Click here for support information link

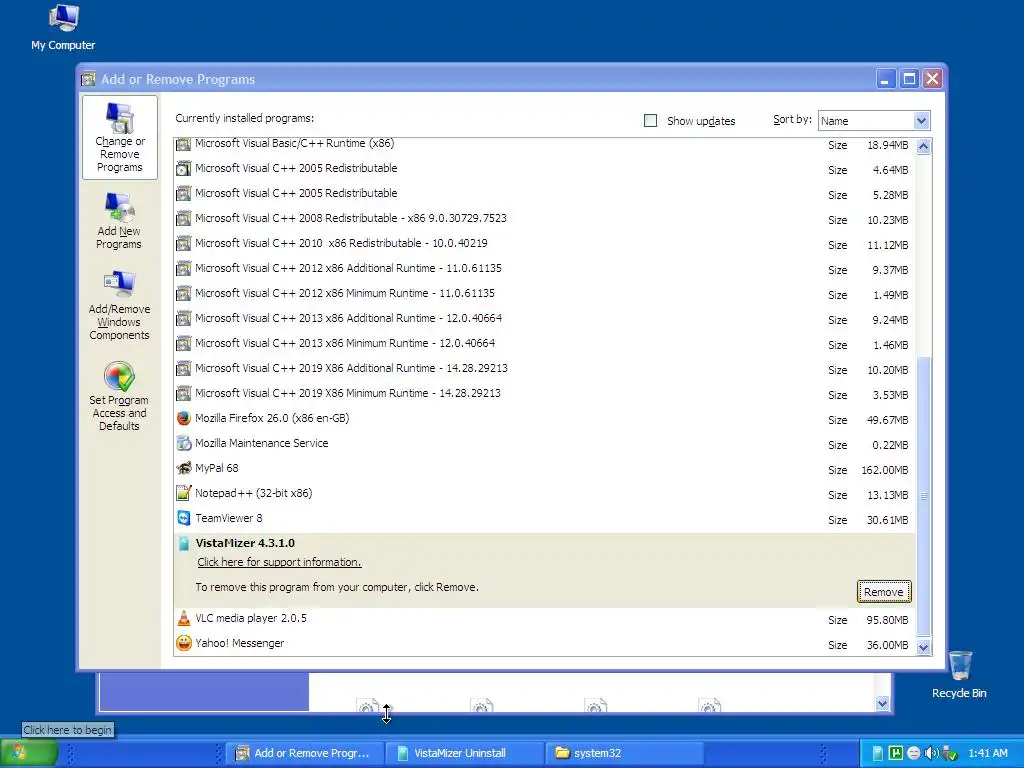pyautogui.click(x=279, y=562)
